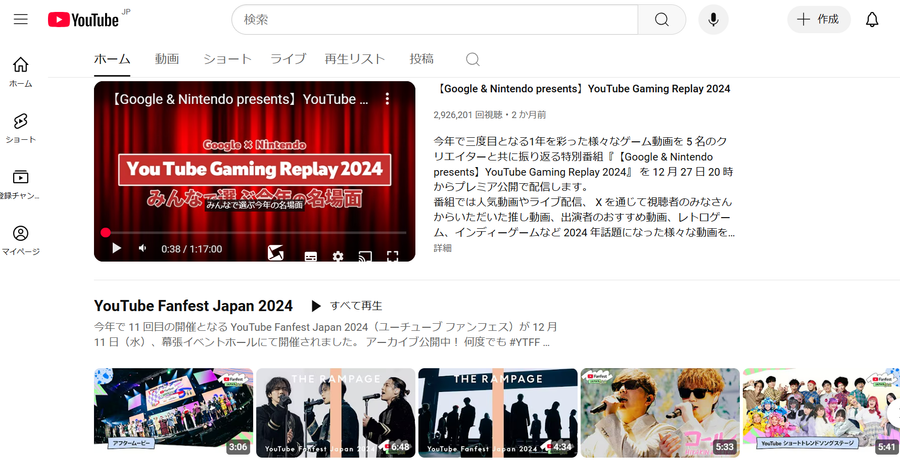Expand description via 詳細

[443, 248]
